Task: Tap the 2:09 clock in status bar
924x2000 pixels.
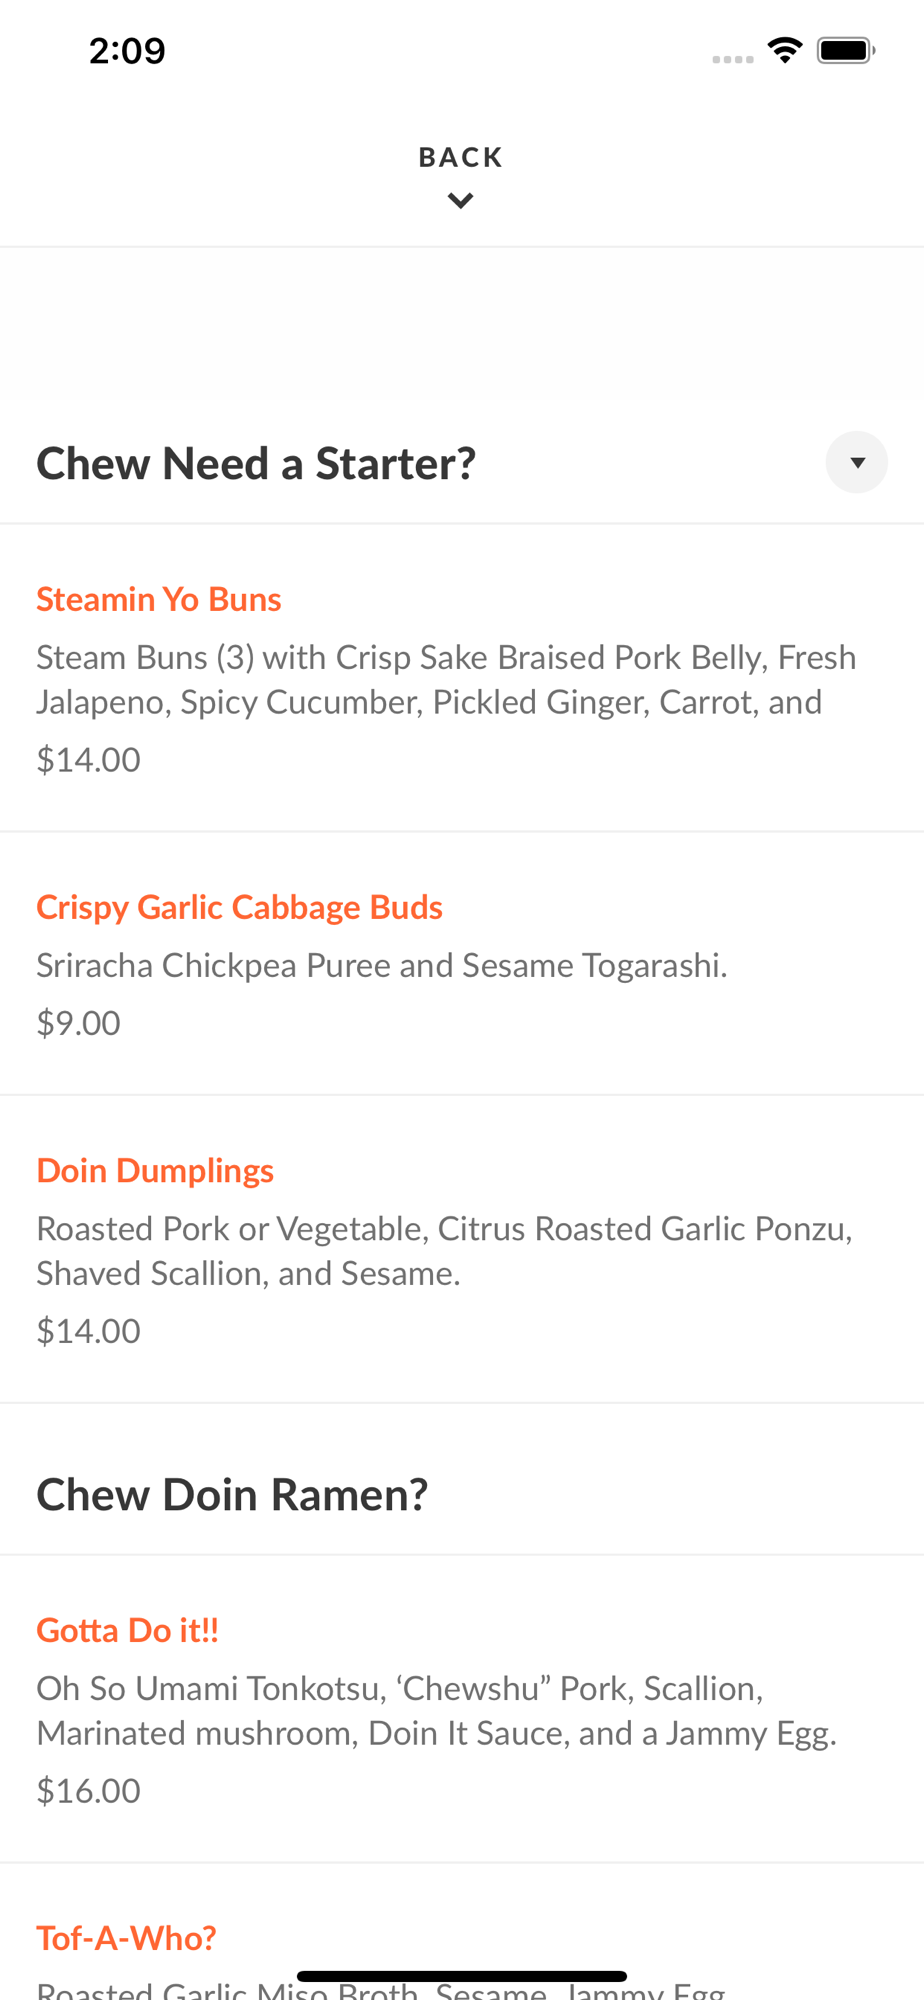Action: [x=127, y=50]
